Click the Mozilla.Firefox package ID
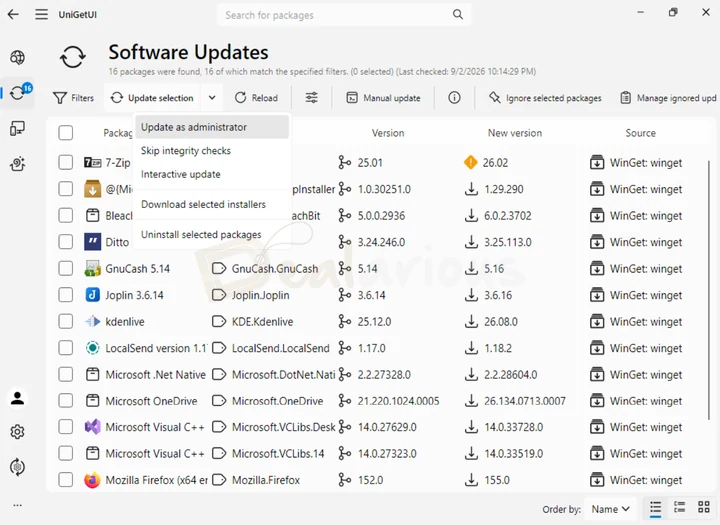This screenshot has width=720, height=525. (x=265, y=480)
